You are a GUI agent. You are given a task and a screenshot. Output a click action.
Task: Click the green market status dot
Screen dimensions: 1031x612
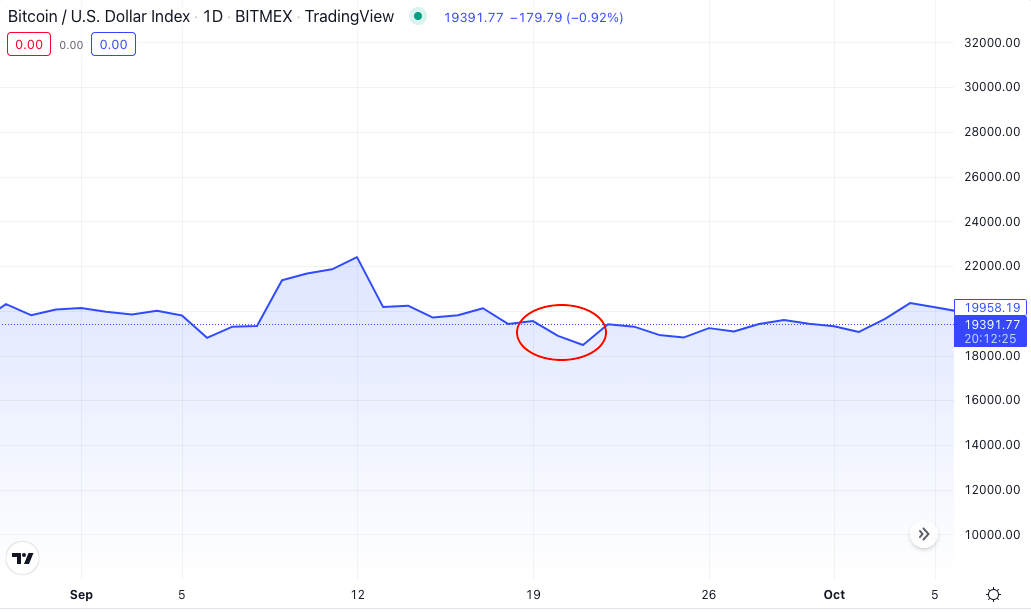418,16
